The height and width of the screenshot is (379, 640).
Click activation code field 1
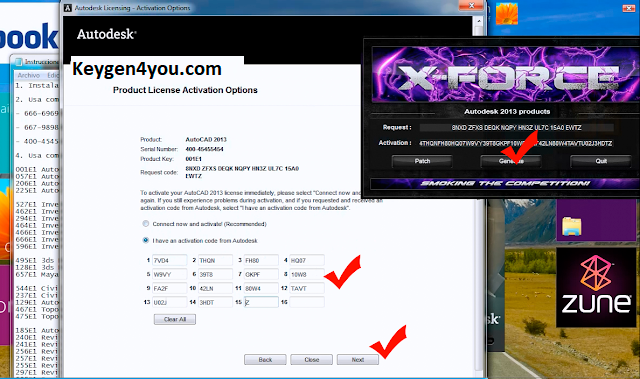click(x=169, y=260)
